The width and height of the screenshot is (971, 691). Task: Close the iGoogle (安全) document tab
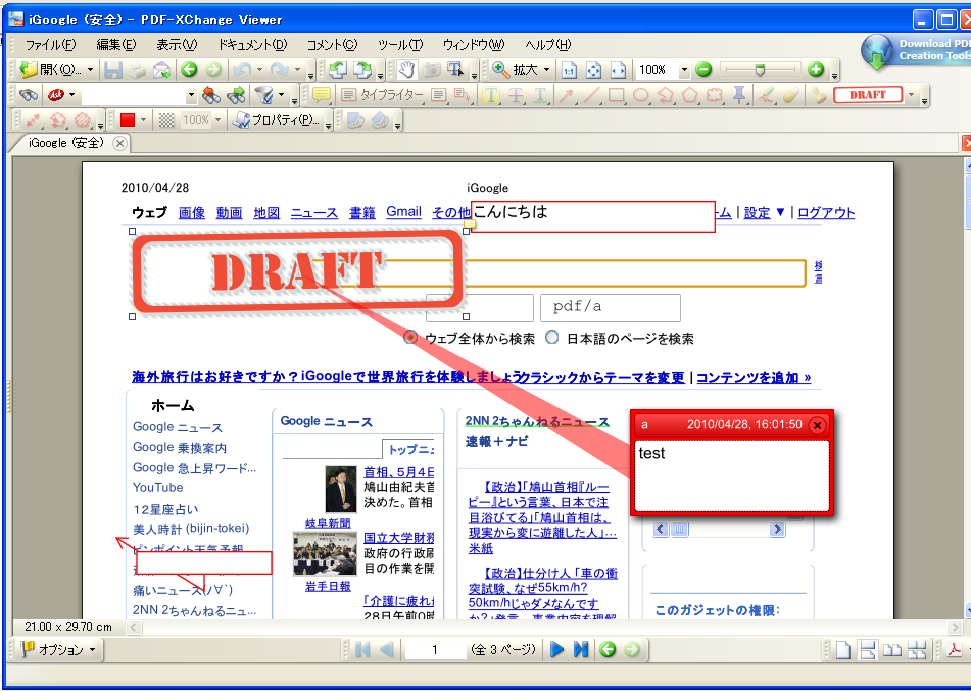[x=120, y=144]
